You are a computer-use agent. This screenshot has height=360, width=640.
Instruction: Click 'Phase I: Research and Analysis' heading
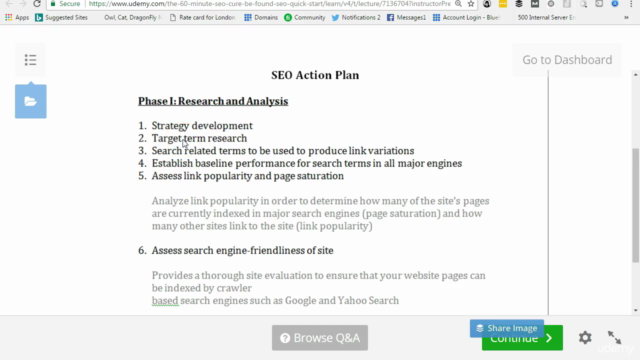[x=213, y=101]
